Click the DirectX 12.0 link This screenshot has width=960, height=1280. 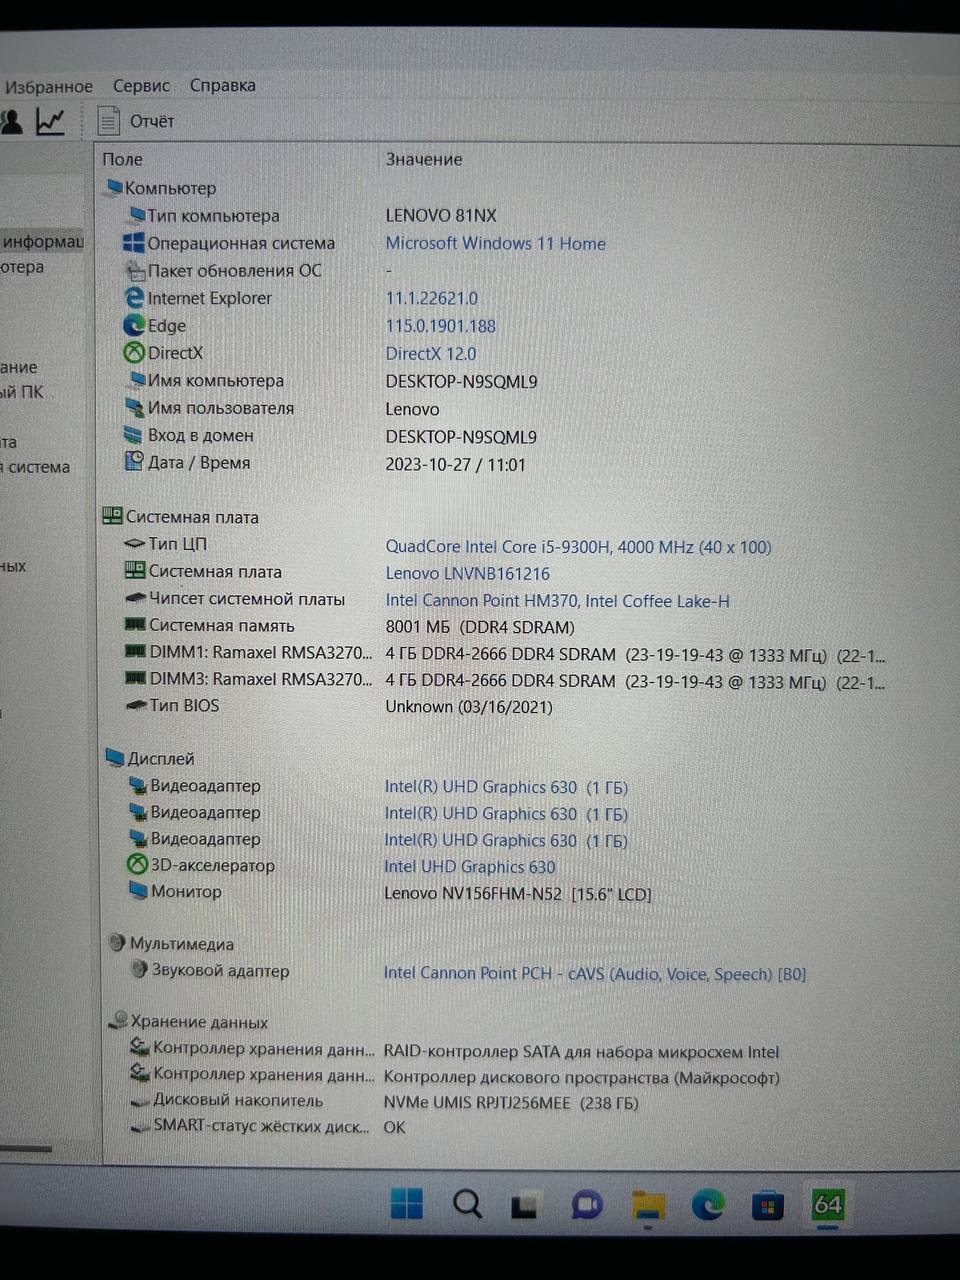(431, 353)
